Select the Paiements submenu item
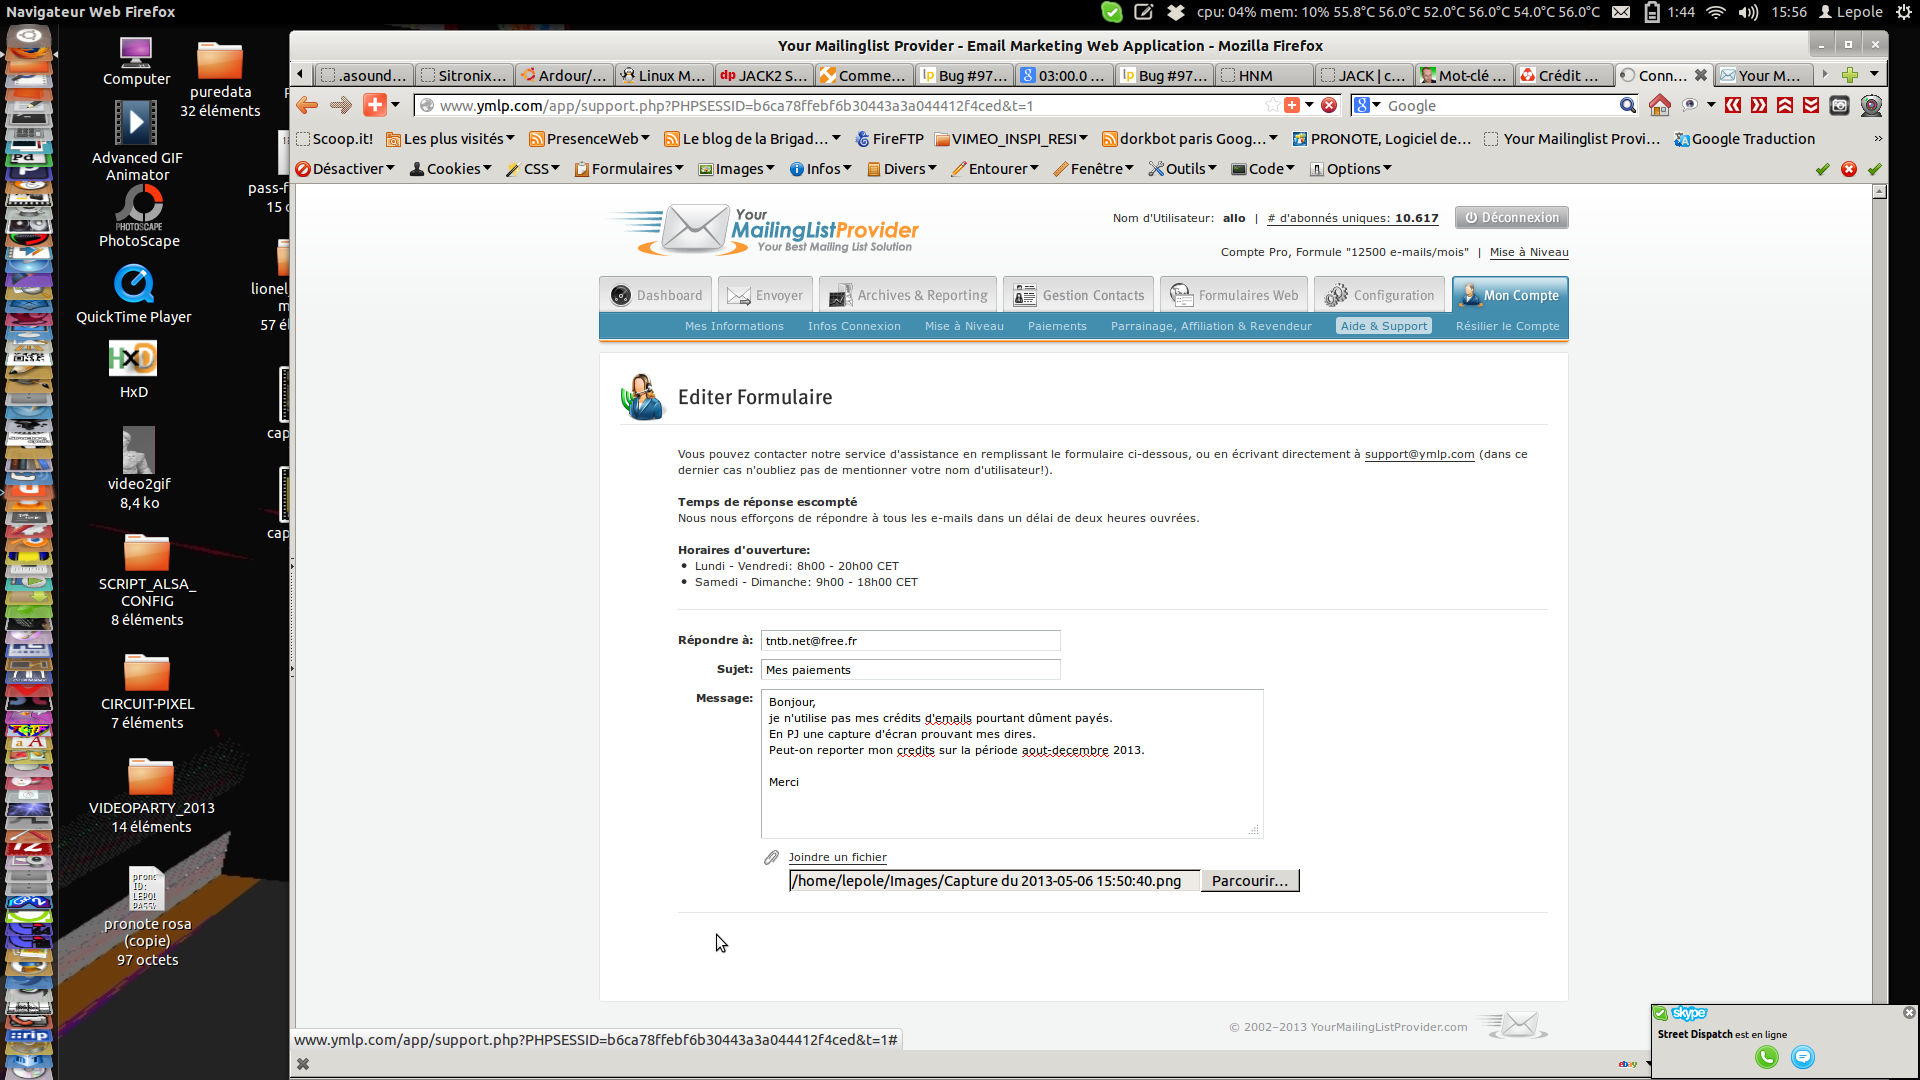Viewport: 1920px width, 1080px height. pos(1056,326)
